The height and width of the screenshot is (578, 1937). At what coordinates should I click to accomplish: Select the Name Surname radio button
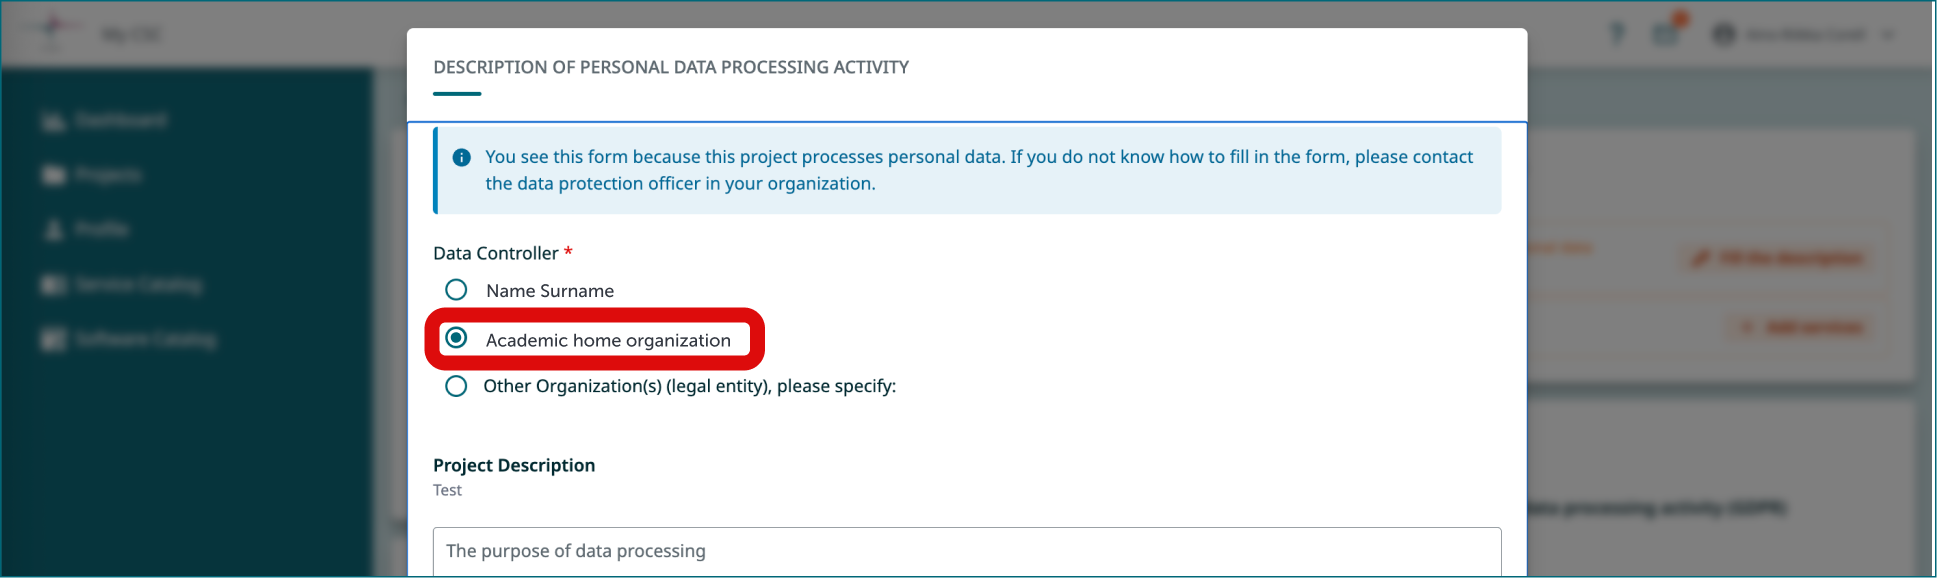(x=456, y=289)
